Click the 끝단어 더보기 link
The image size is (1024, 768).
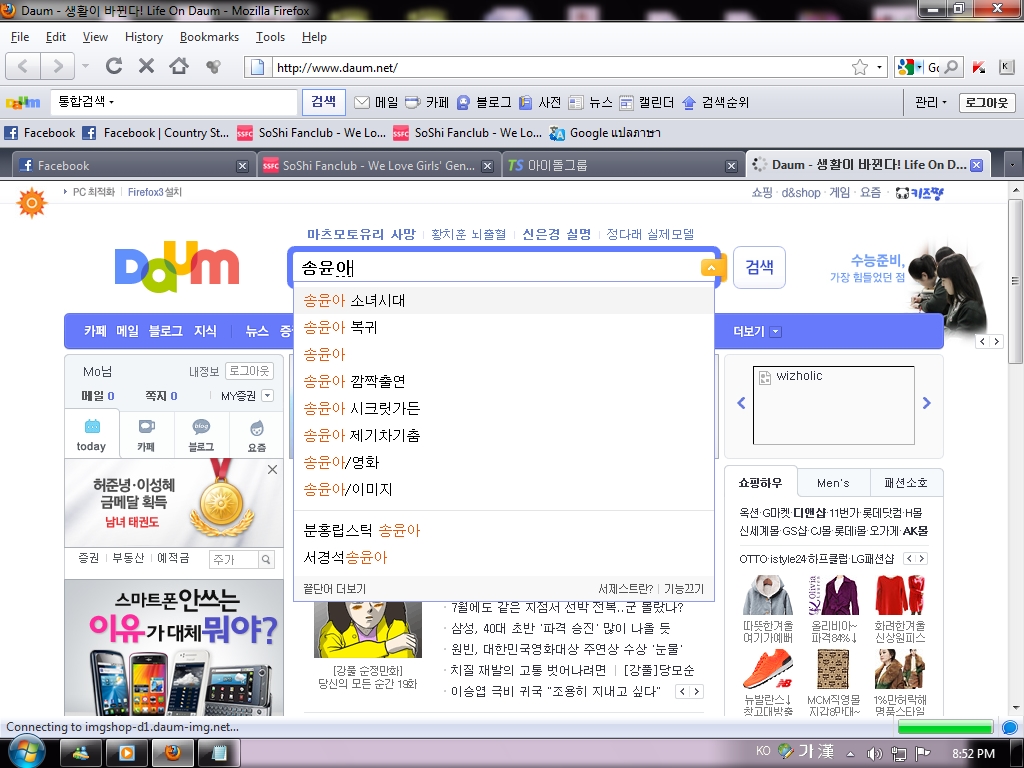(334, 588)
